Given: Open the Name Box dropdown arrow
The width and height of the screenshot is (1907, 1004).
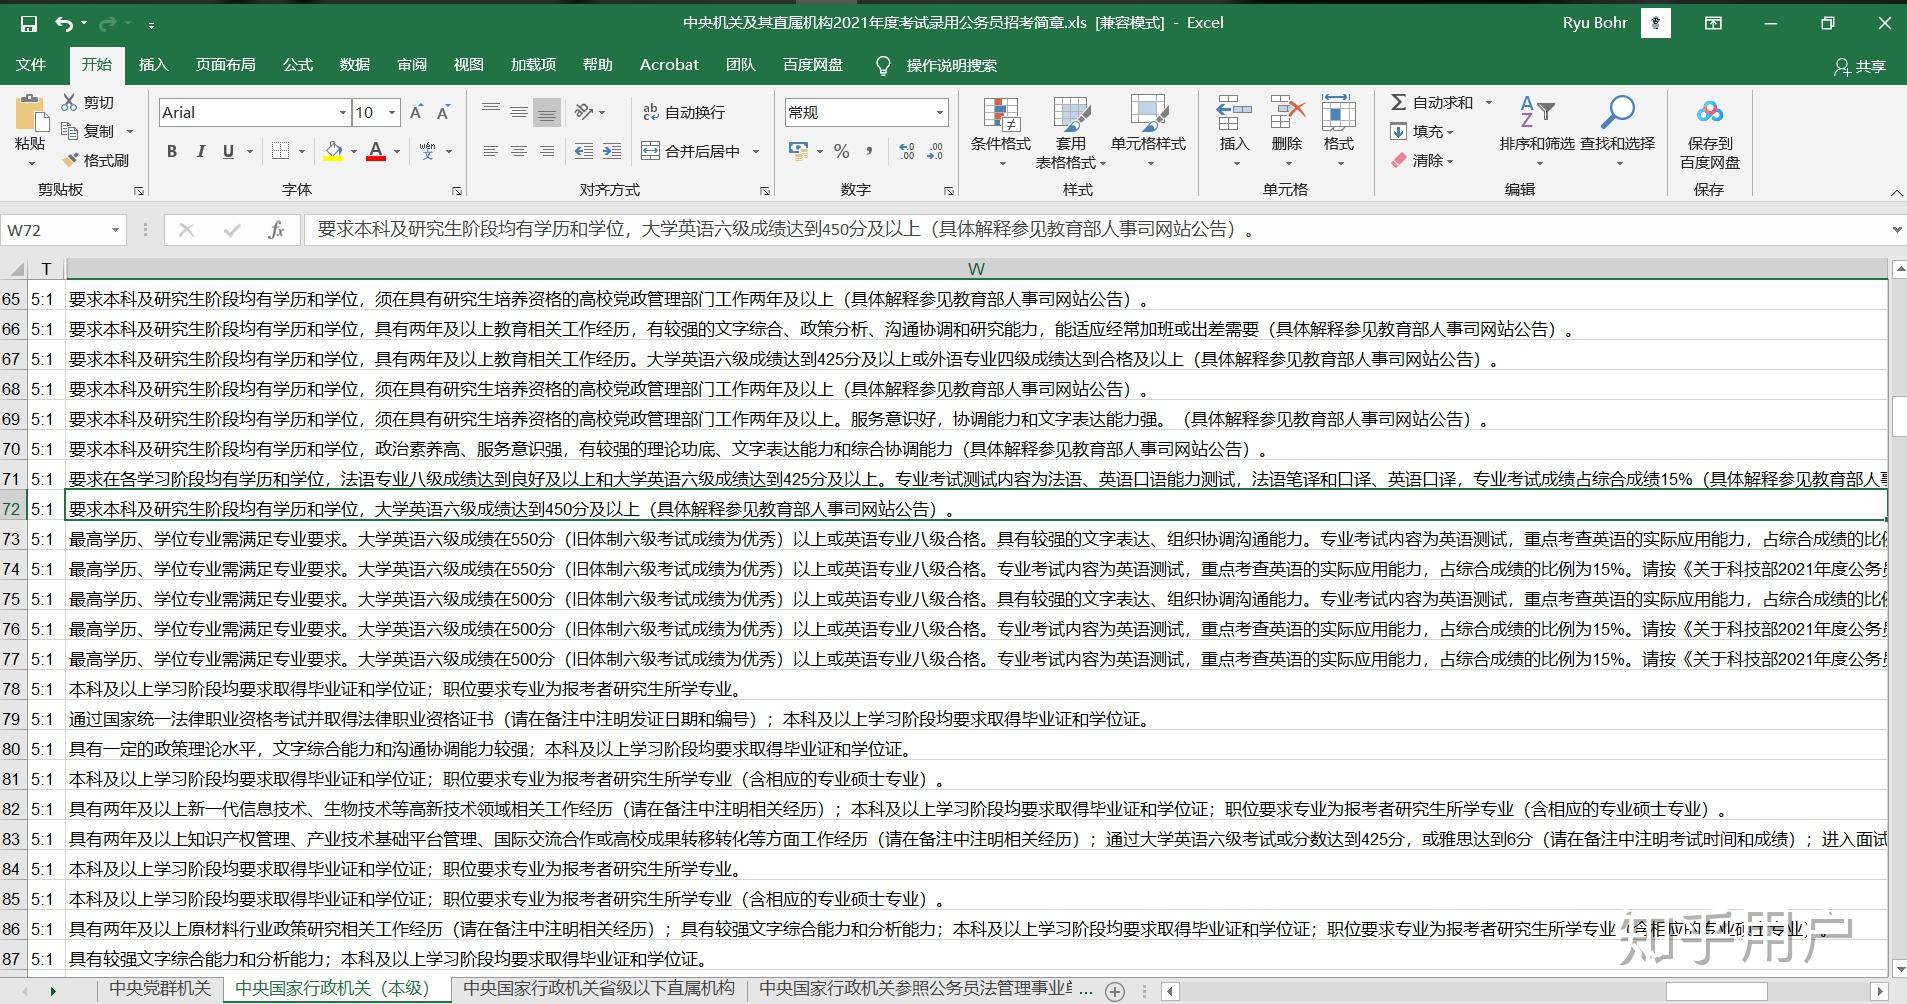Looking at the screenshot, I should (115, 230).
